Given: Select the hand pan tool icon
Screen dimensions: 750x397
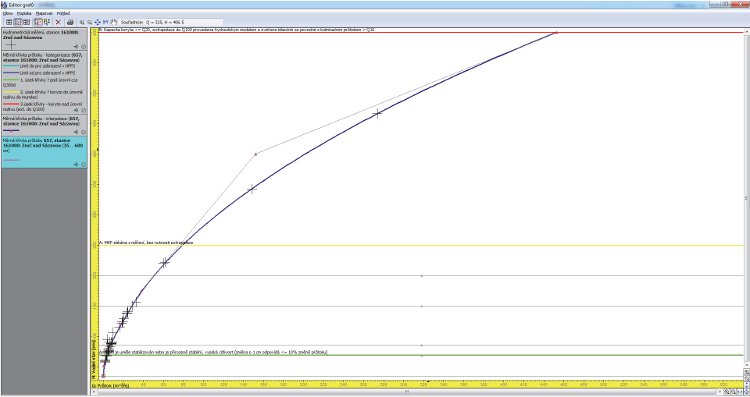Looking at the screenshot, I should 114,22.
